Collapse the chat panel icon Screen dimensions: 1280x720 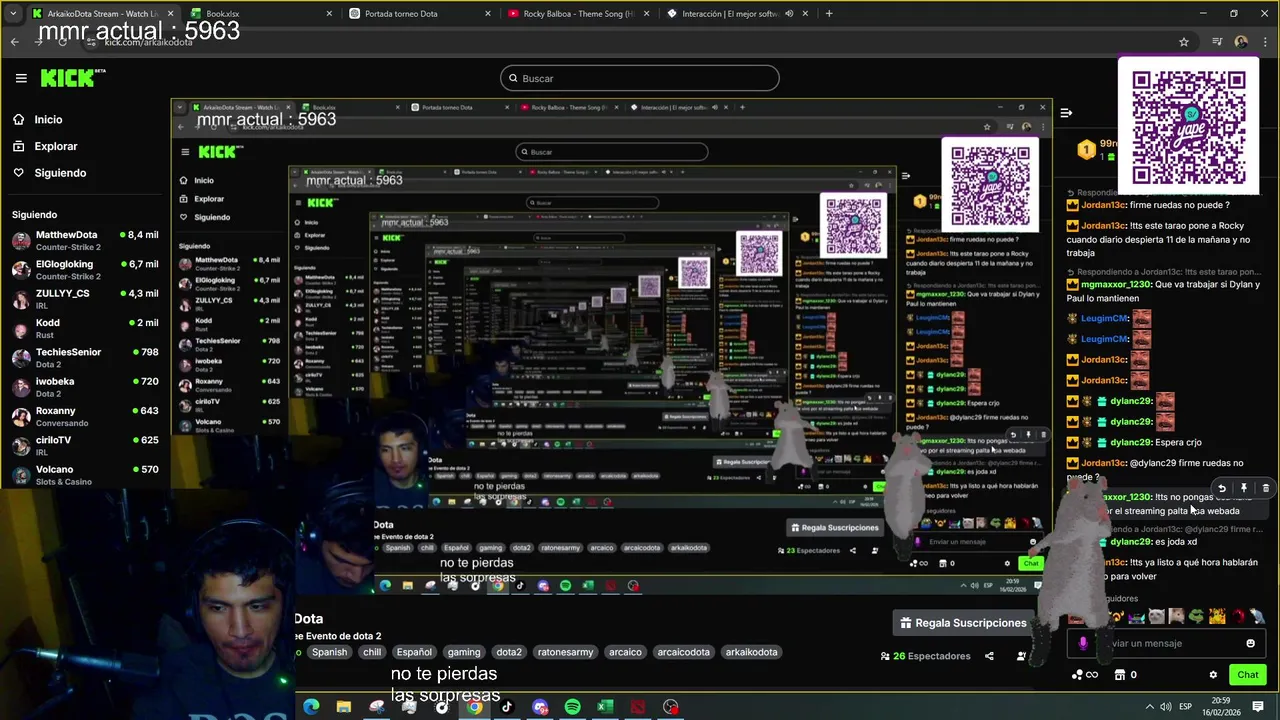tap(1066, 113)
